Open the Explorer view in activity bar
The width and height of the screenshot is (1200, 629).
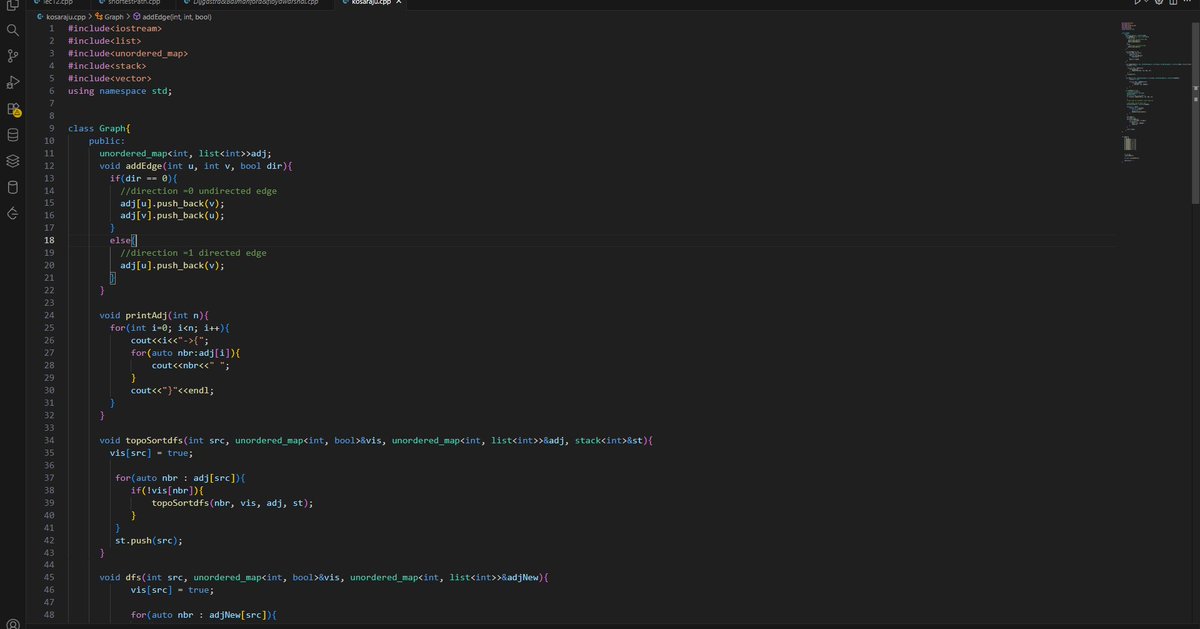tap(12, 4)
